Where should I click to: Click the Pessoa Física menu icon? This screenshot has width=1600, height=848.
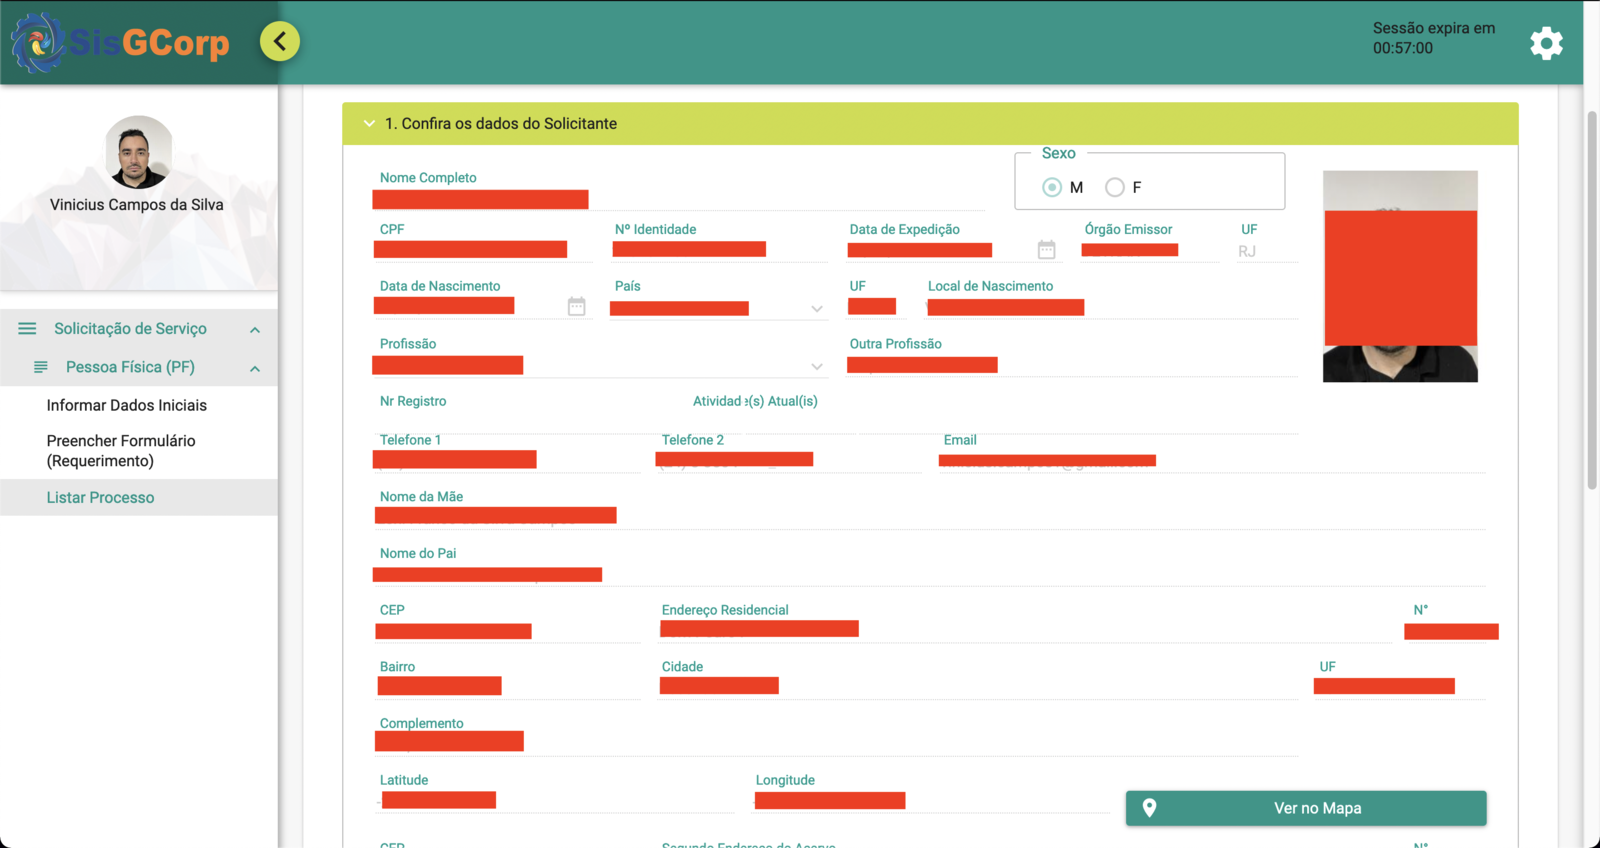41,367
